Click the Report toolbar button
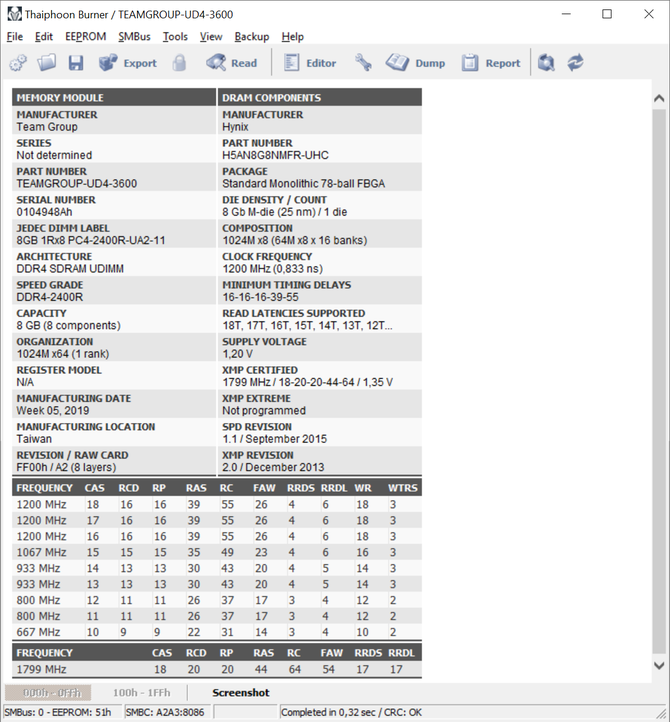670x722 pixels. pos(491,63)
